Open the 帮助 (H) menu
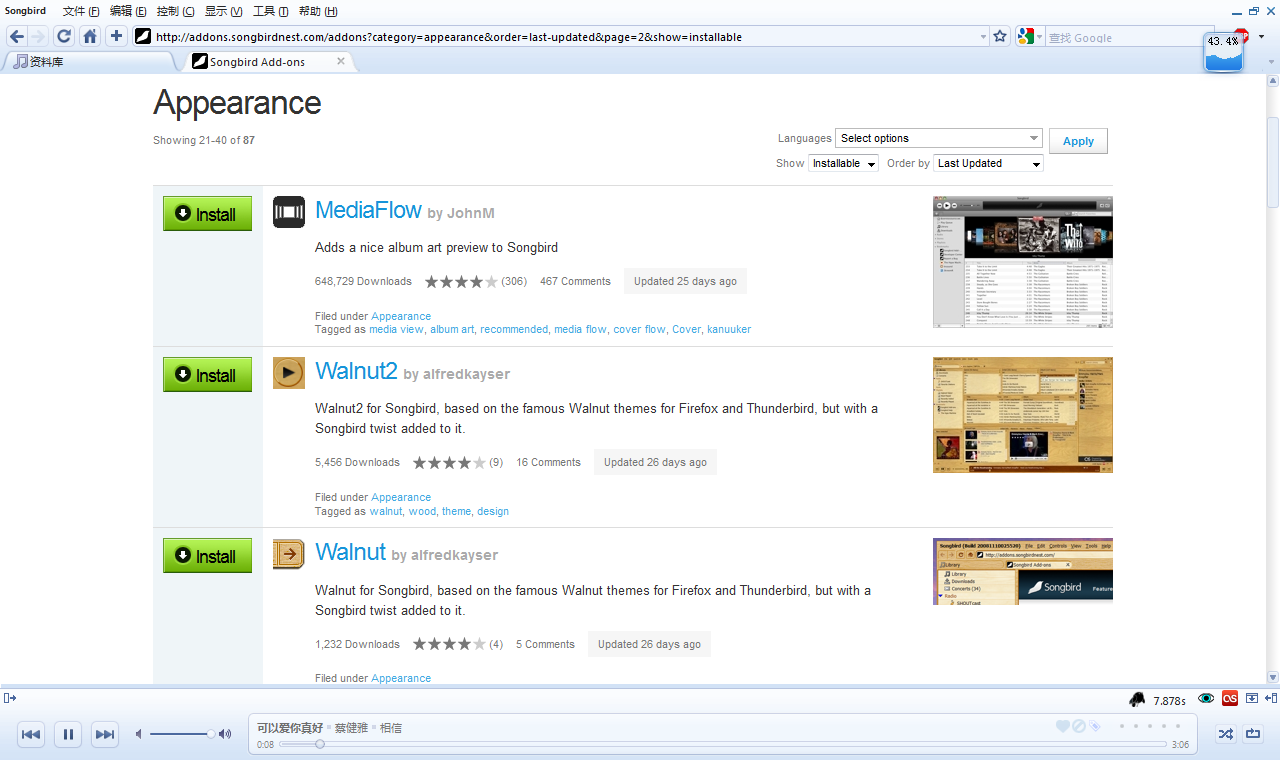 318,11
